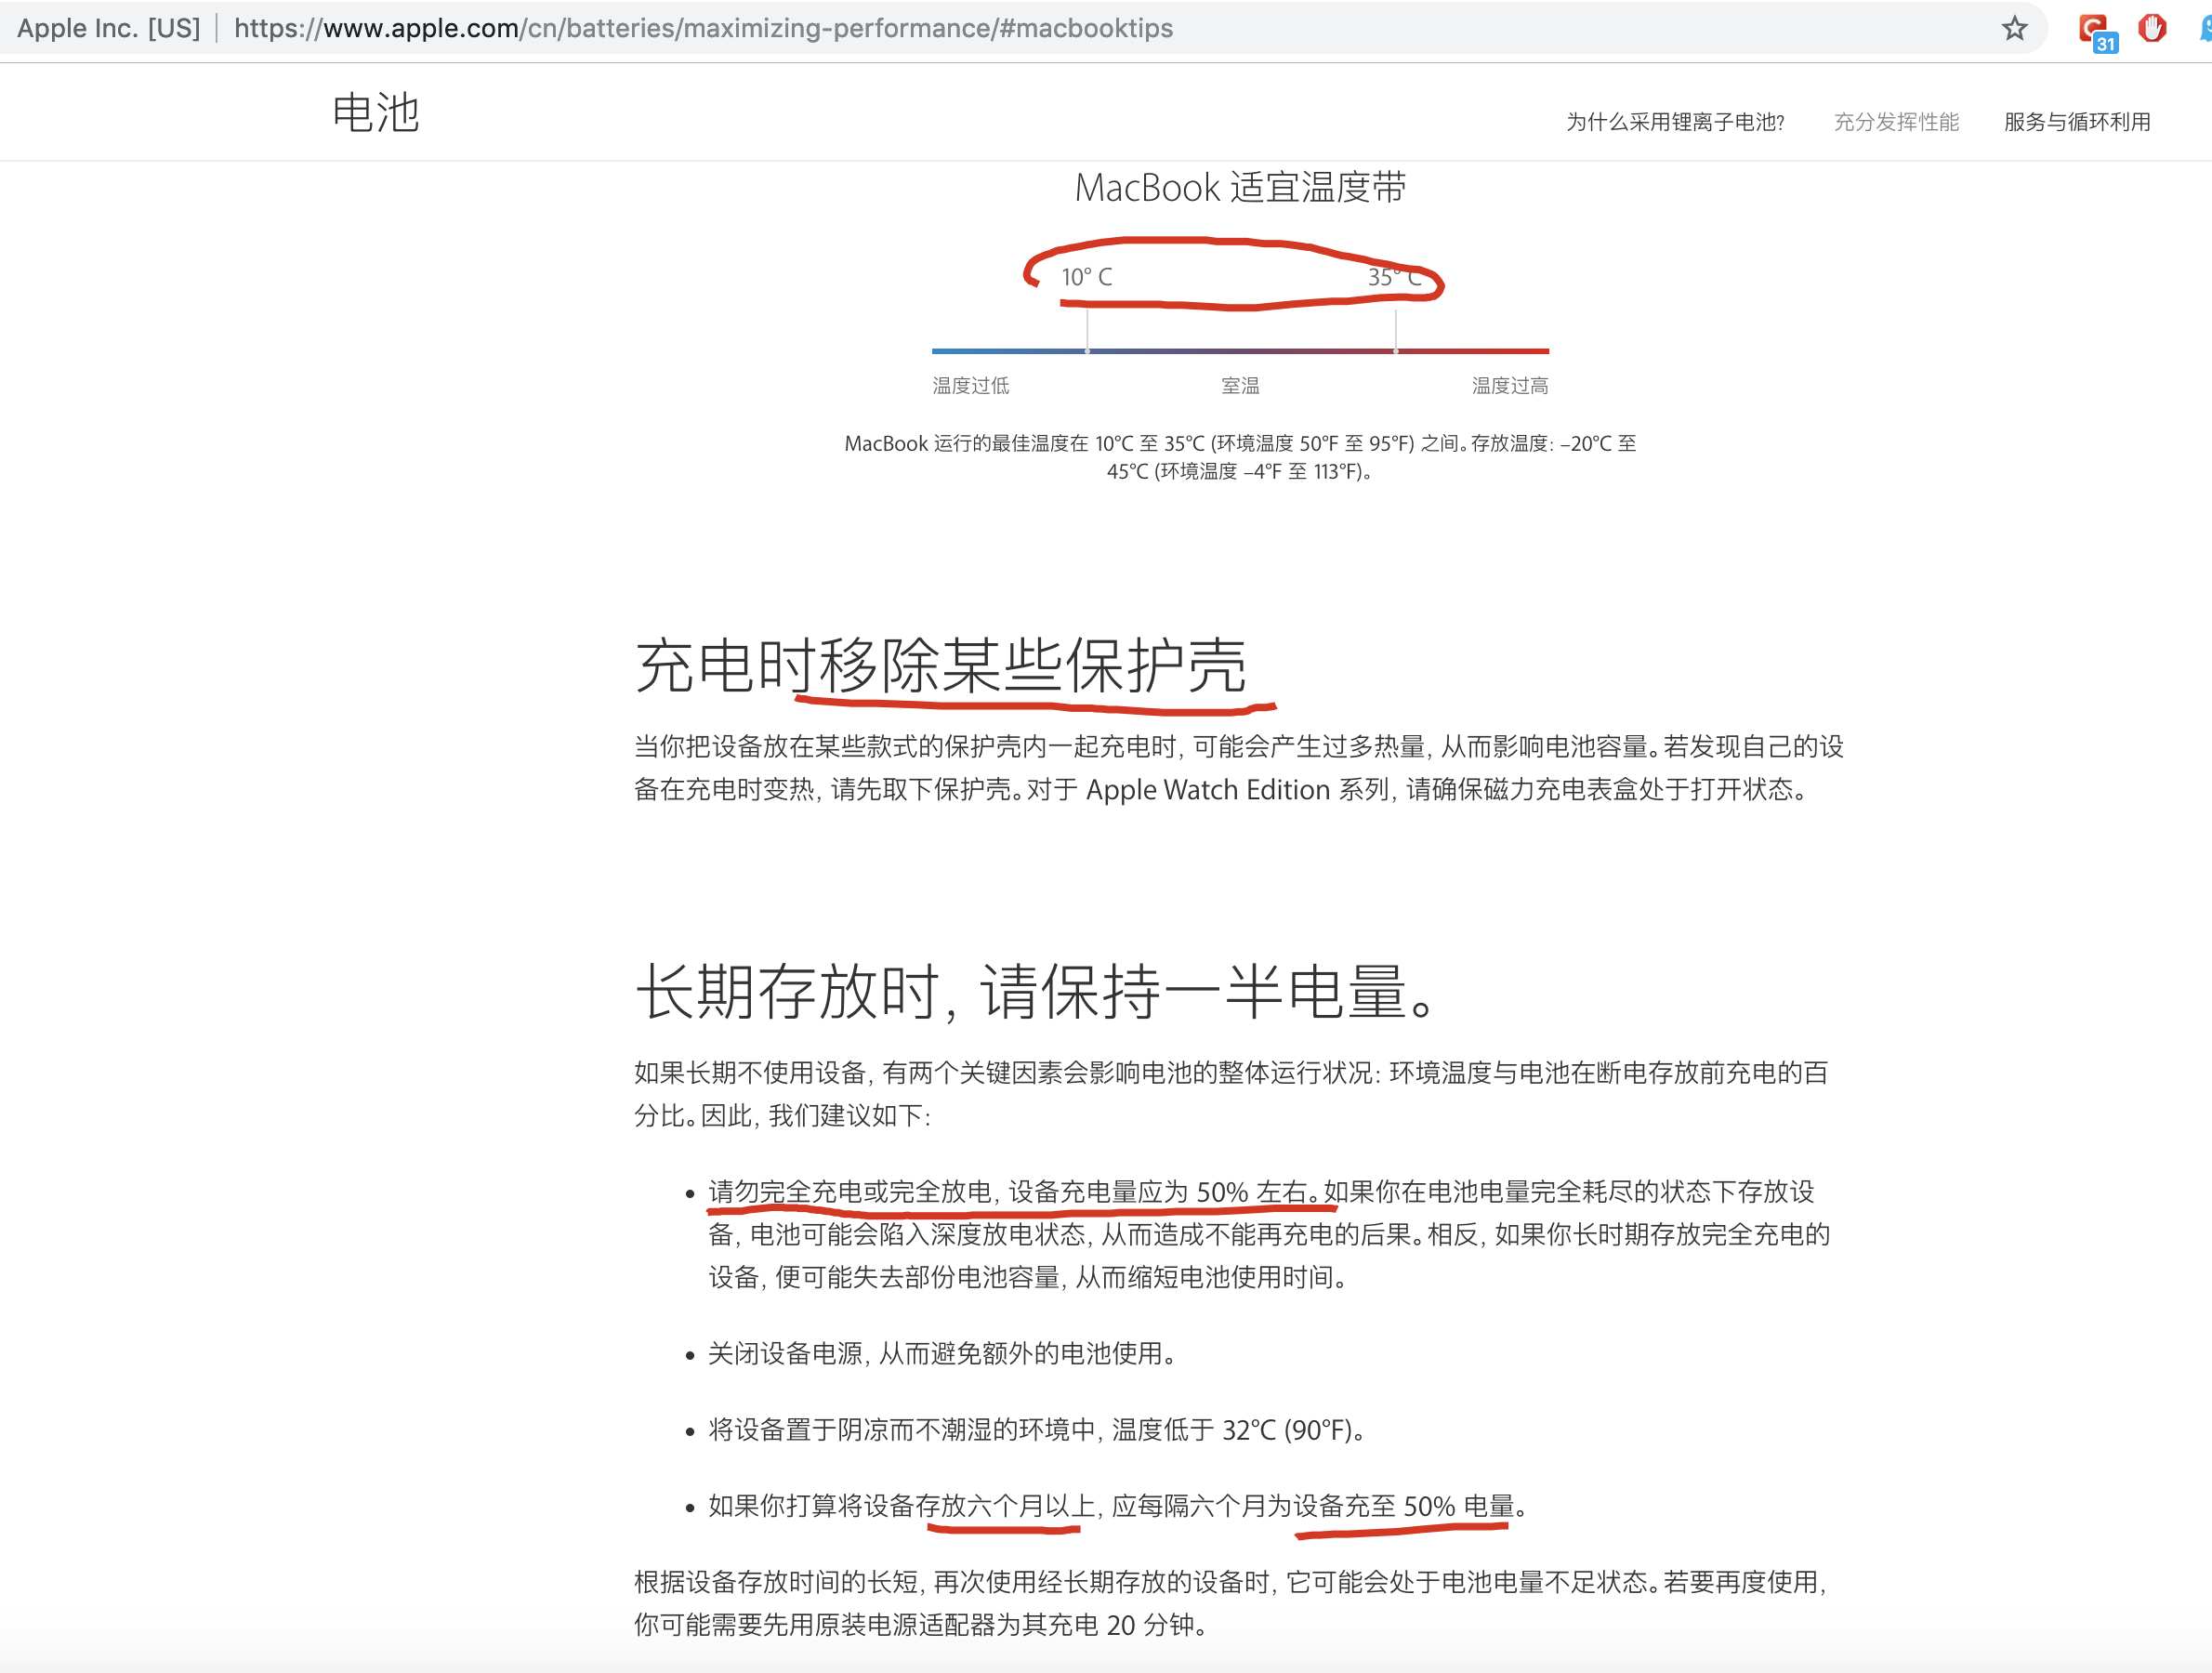Click the Apple Inc. [US] security label

point(108,28)
